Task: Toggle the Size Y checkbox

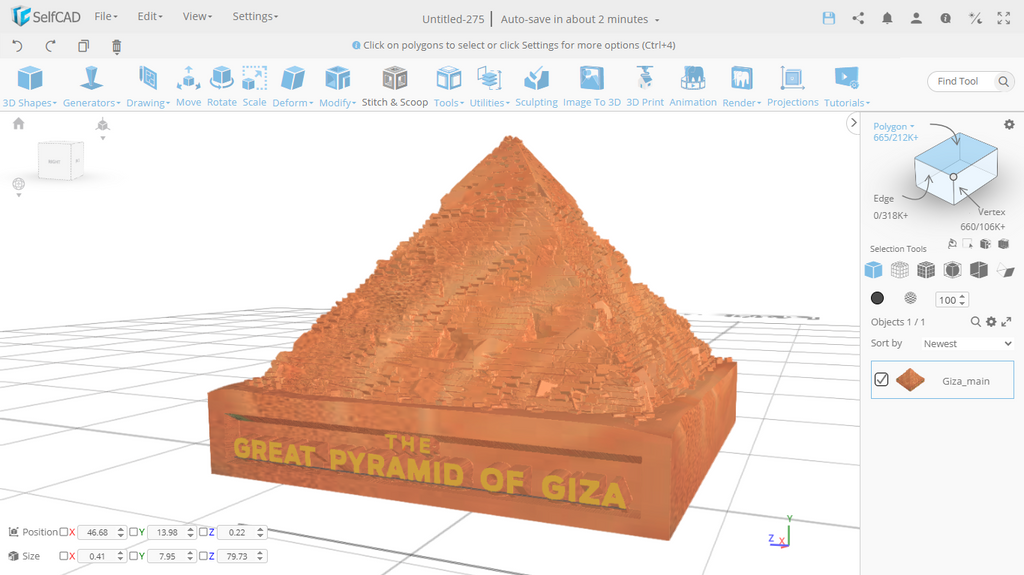Action: [134, 556]
